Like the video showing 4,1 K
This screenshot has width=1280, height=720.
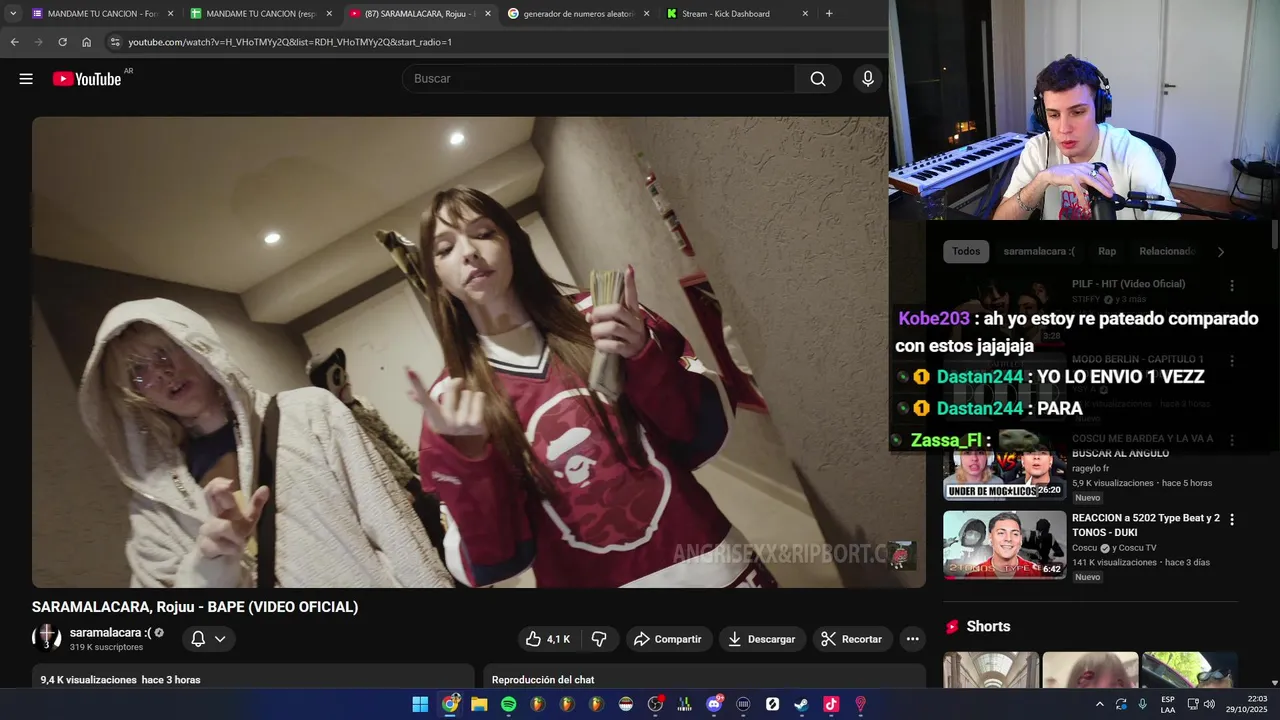coord(548,639)
